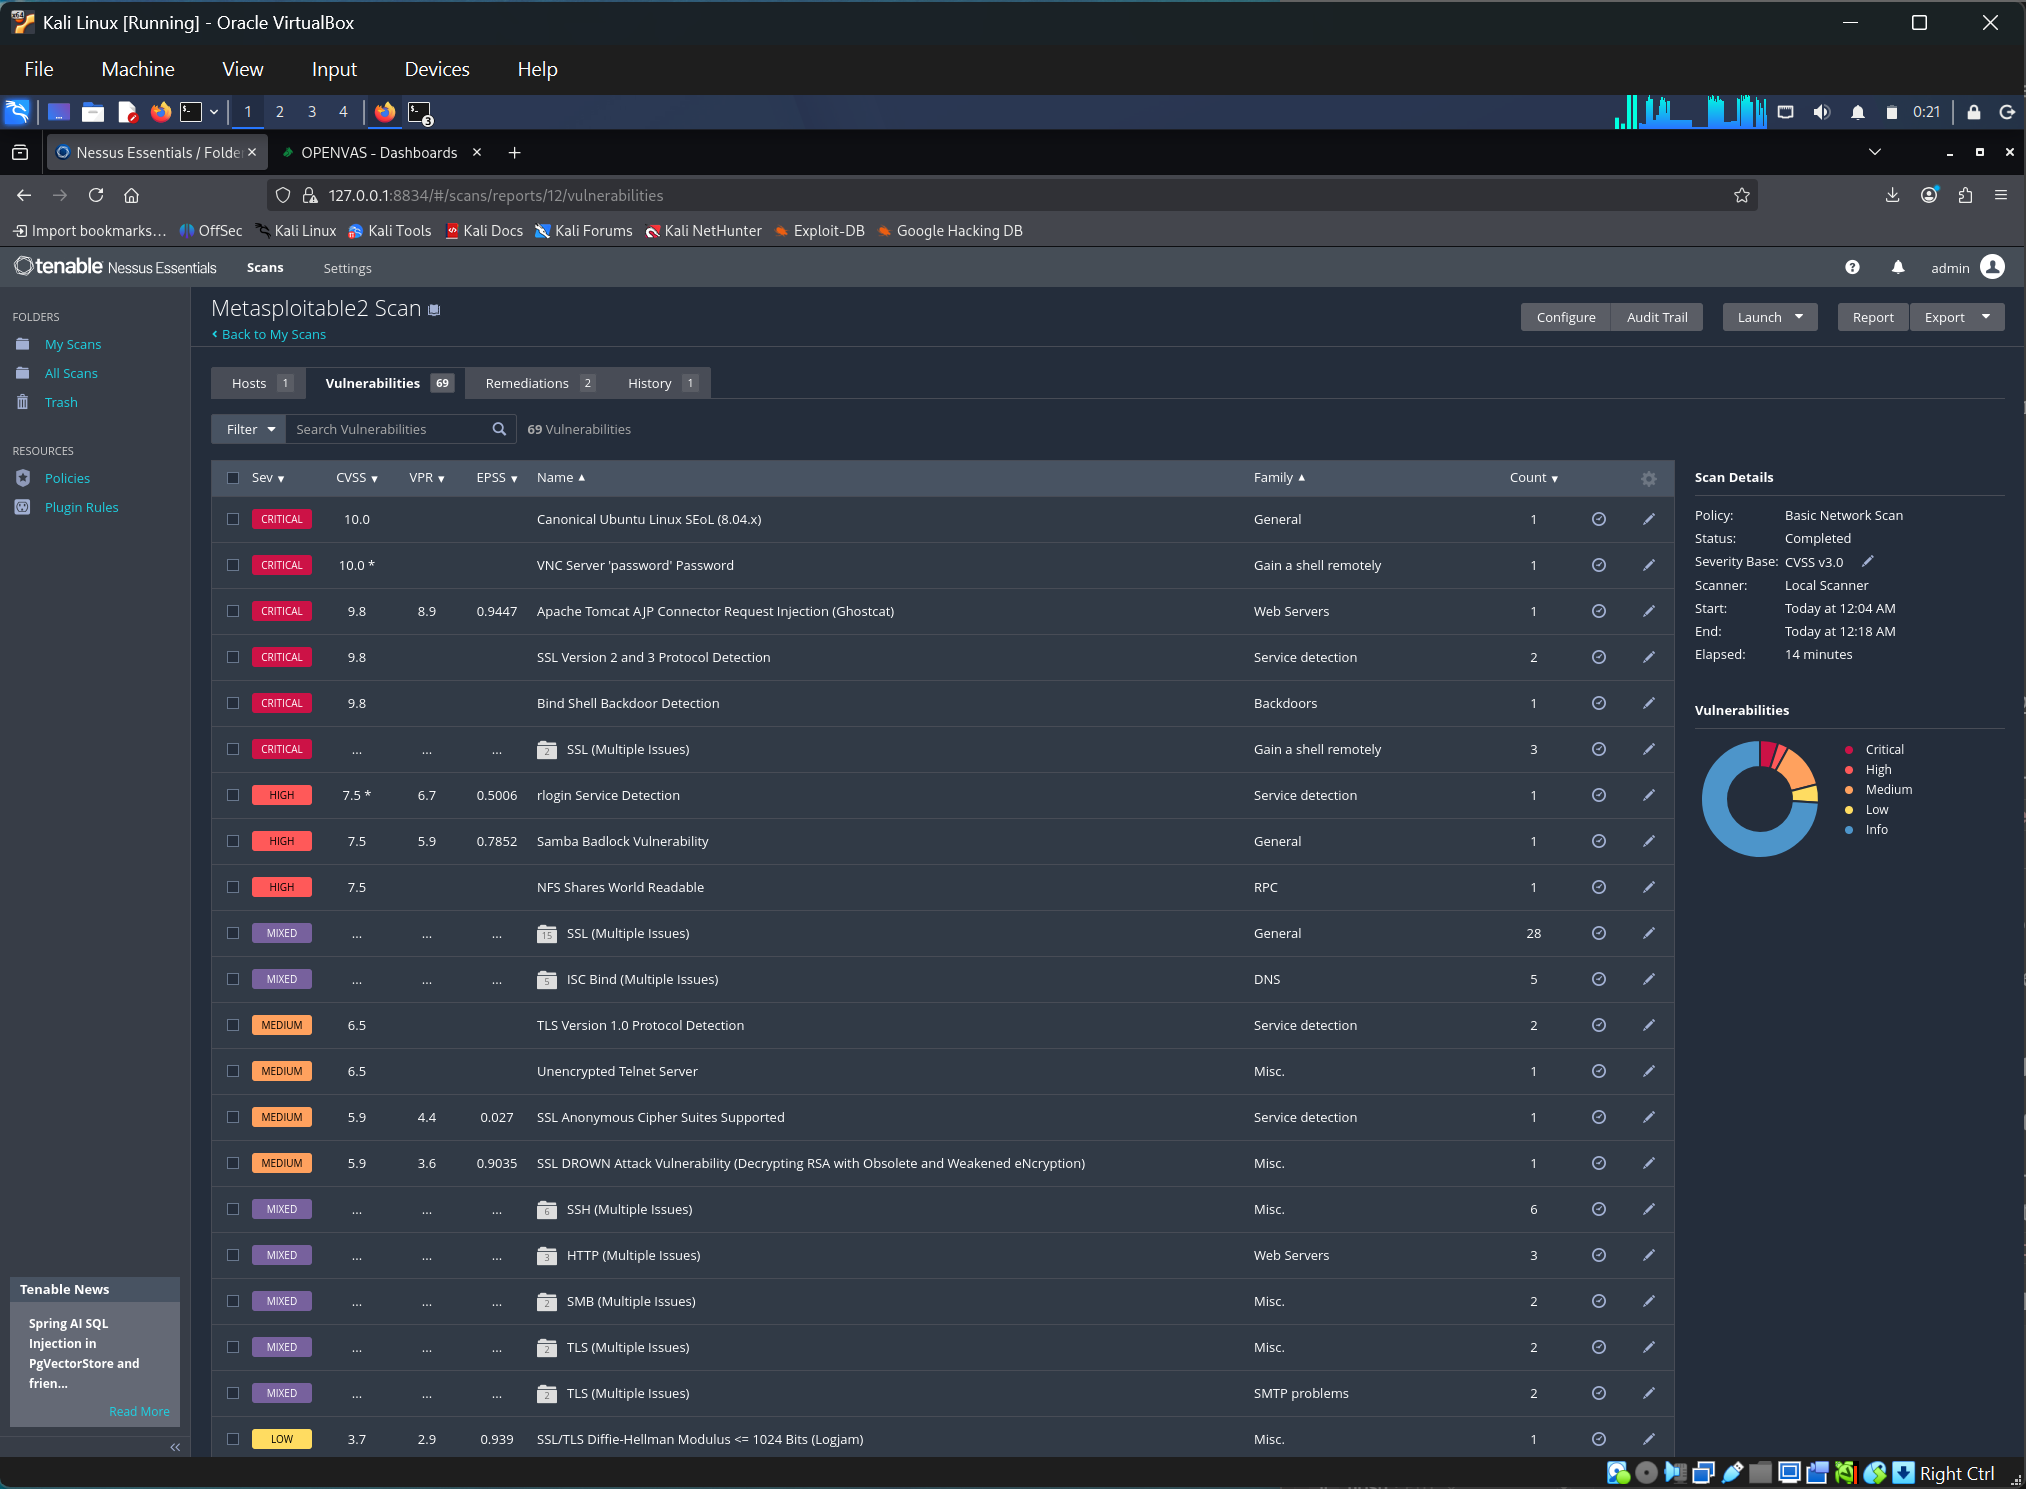The image size is (2026, 1489).
Task: Collapse the sidebar with double chevron
Action: 175,1447
